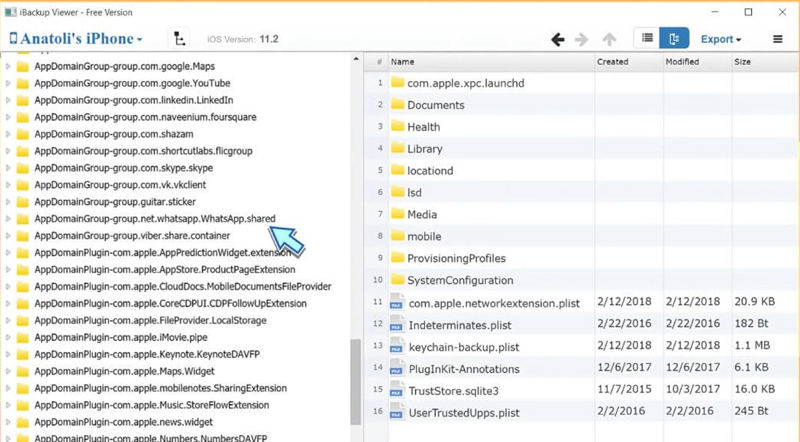The image size is (800, 442).
Task: Select the Music.StoreFlowExtension tree item
Action: pos(152,405)
